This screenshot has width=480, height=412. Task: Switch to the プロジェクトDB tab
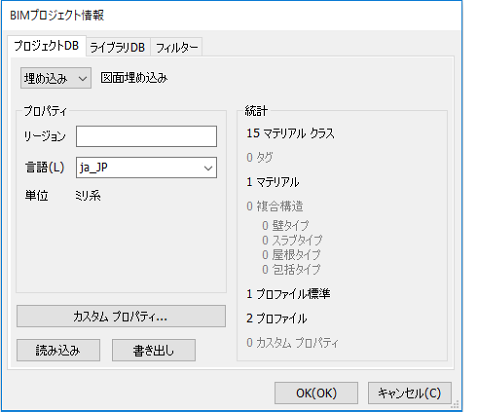pos(47,46)
